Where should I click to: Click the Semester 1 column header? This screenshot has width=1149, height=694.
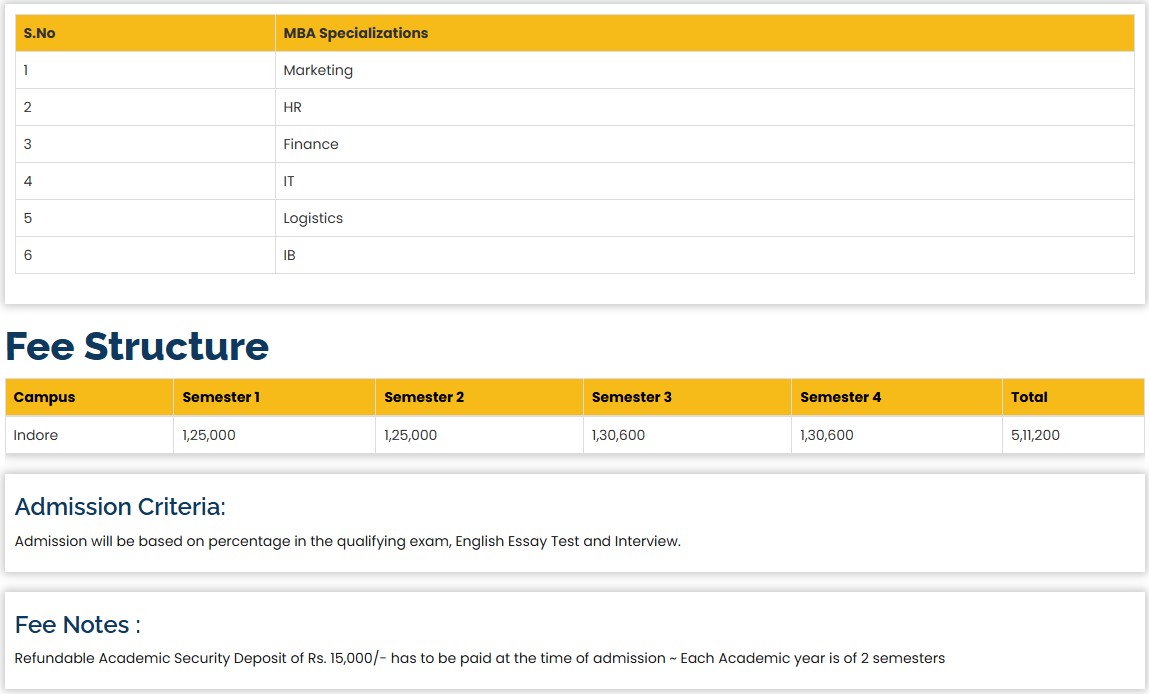[221, 397]
